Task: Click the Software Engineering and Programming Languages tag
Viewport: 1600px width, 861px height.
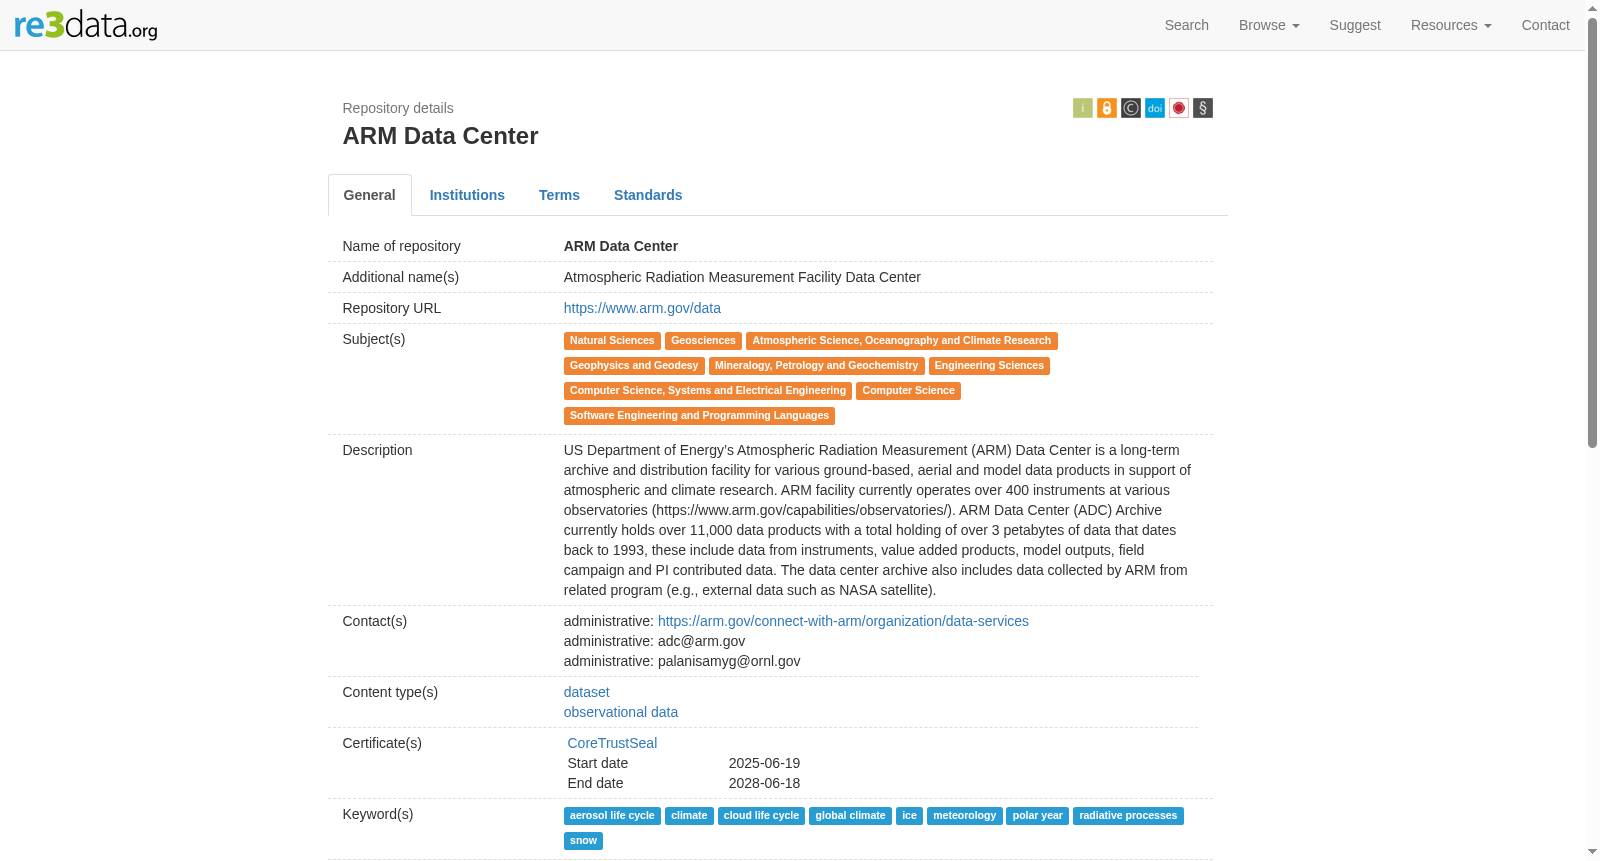Action: pos(699,416)
